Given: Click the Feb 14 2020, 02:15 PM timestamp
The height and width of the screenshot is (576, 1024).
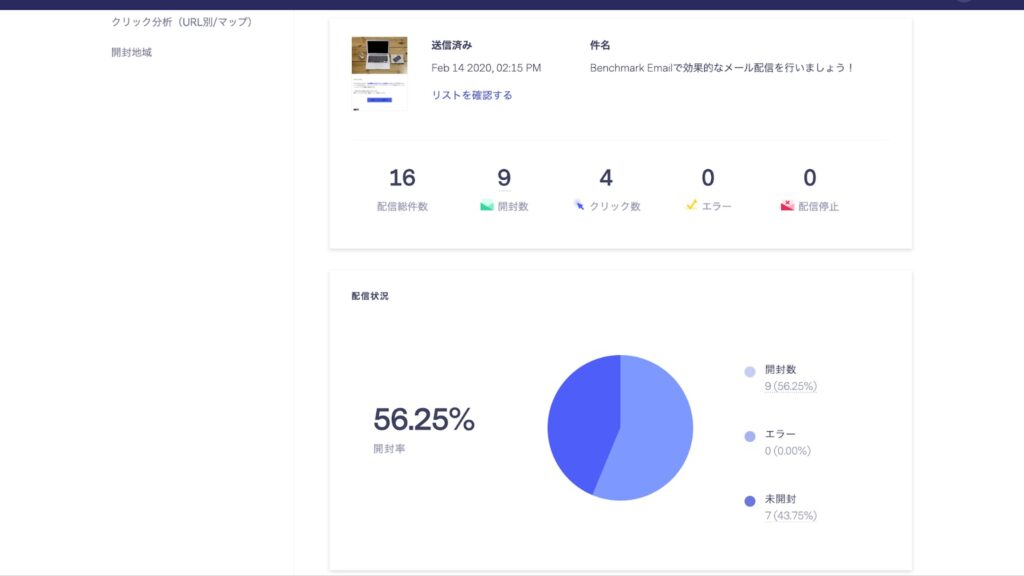Looking at the screenshot, I should pyautogui.click(x=486, y=67).
